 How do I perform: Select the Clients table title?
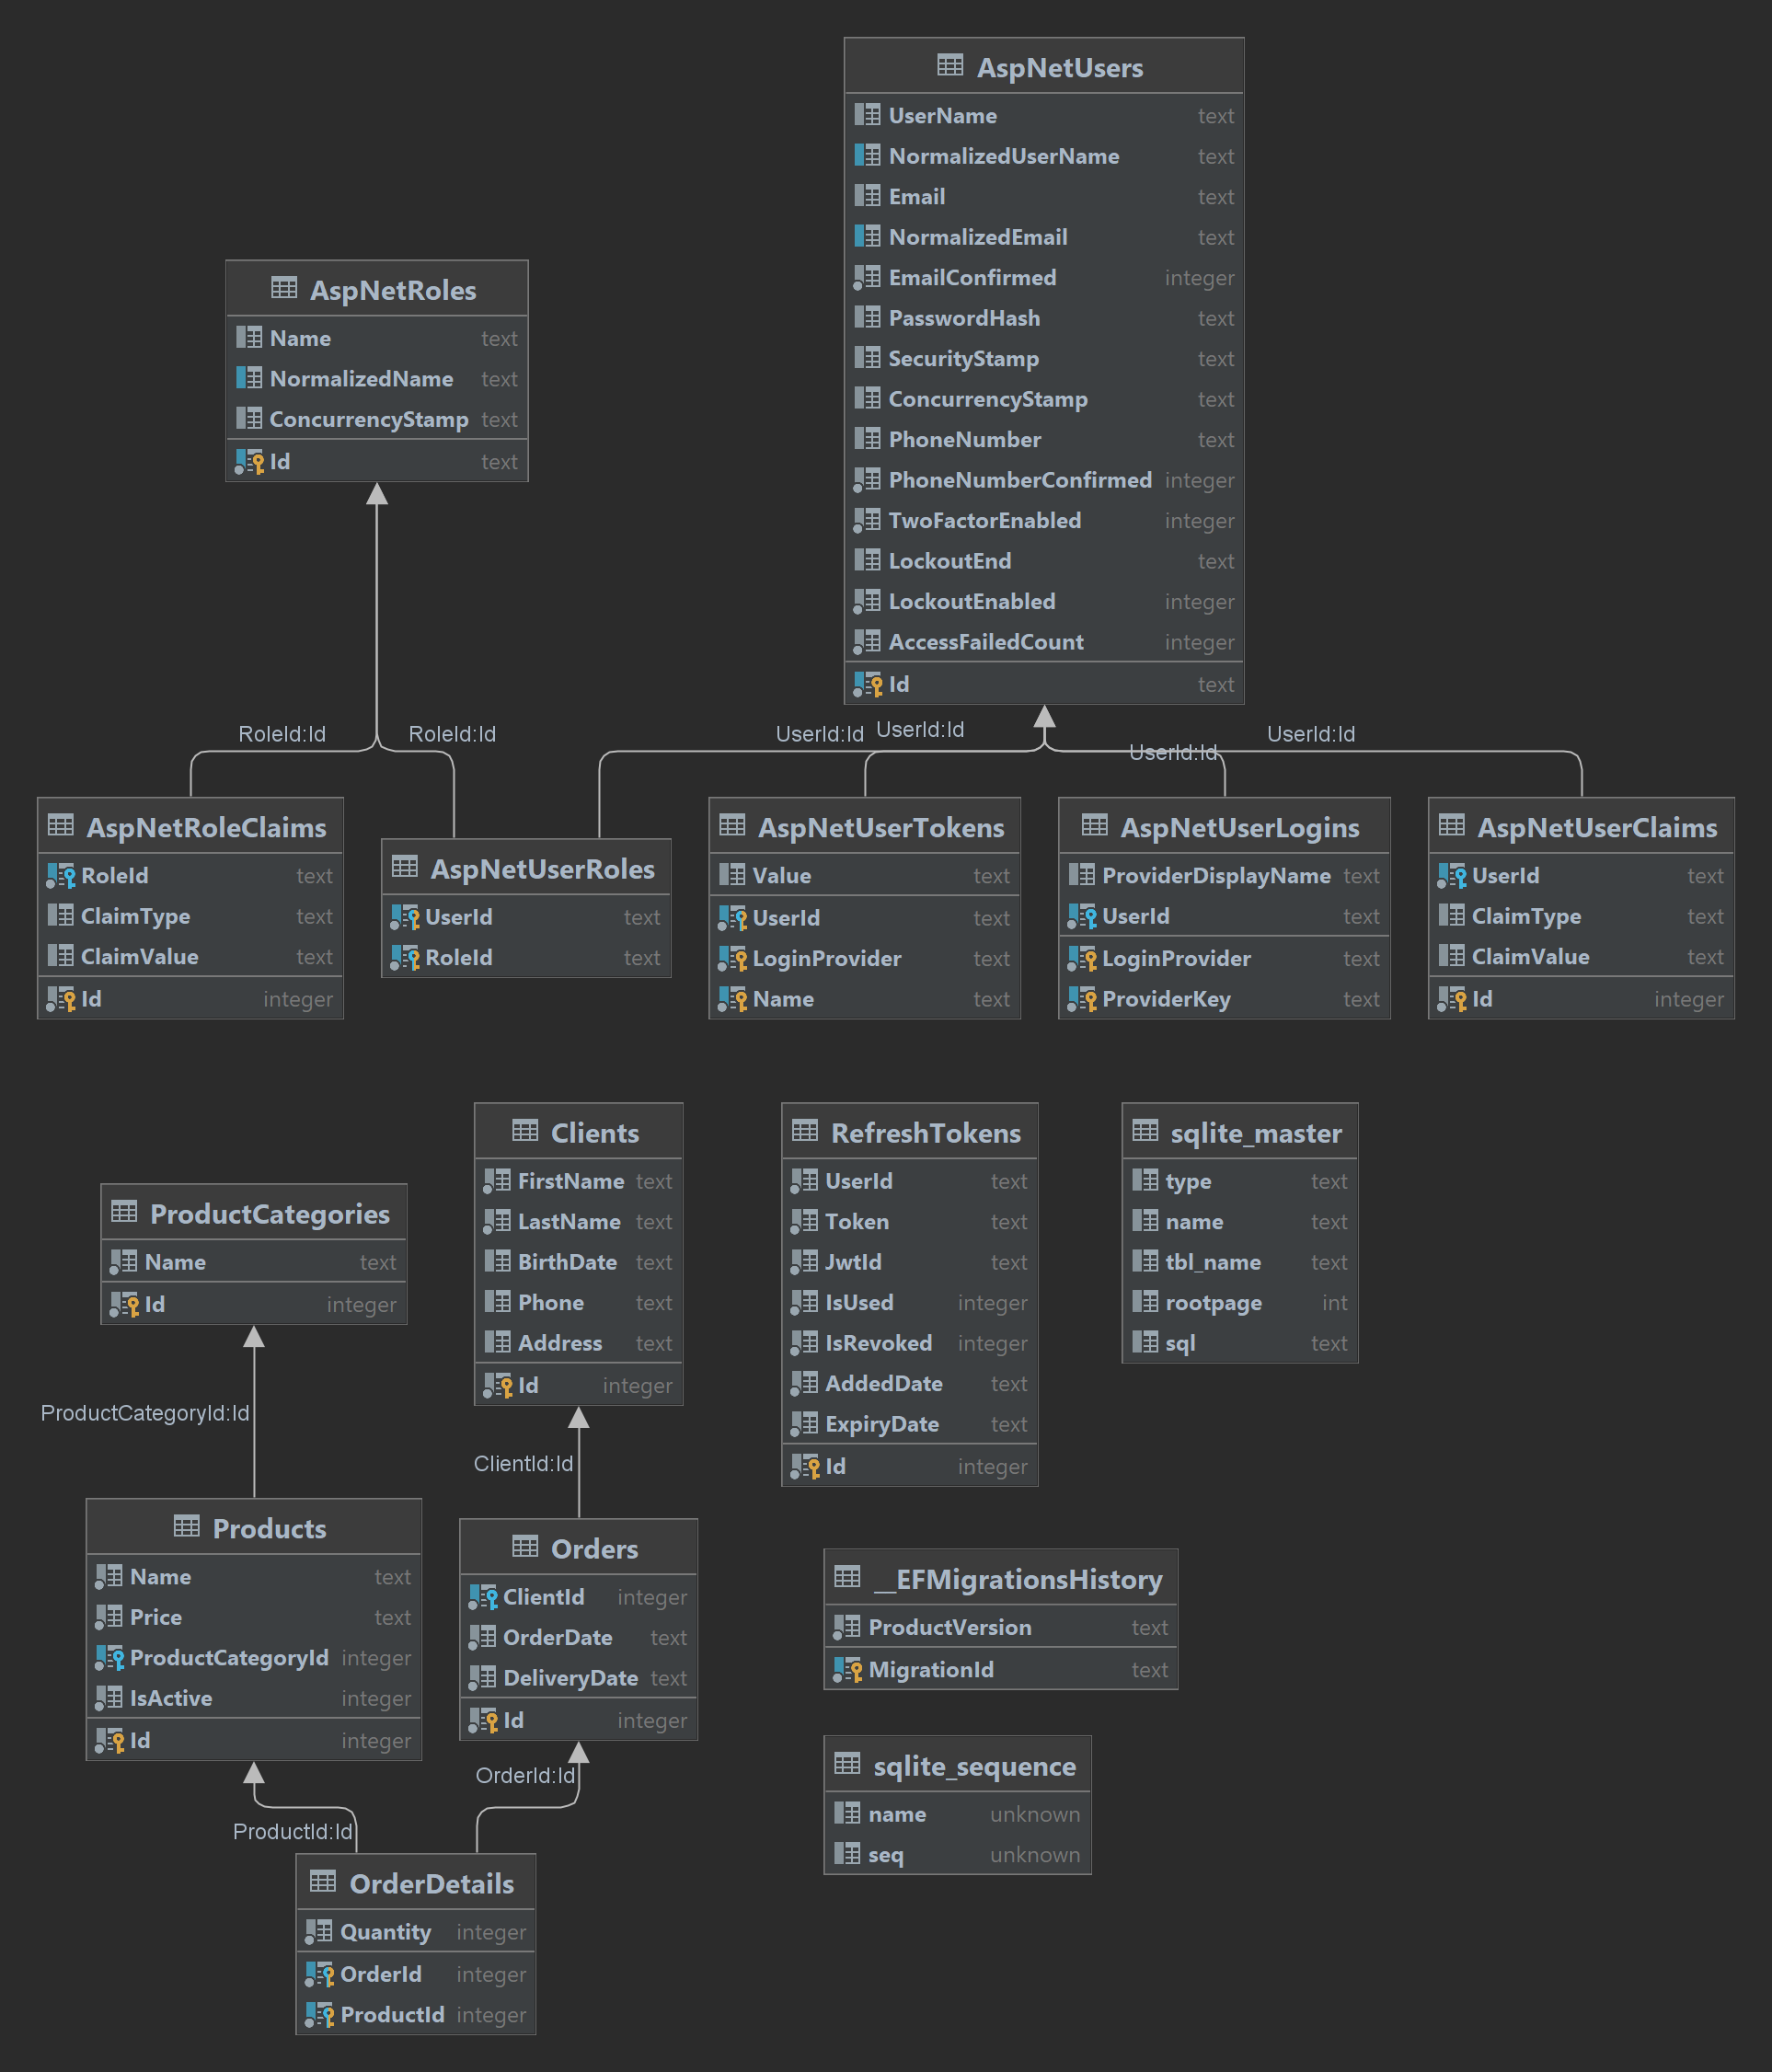594,1133
